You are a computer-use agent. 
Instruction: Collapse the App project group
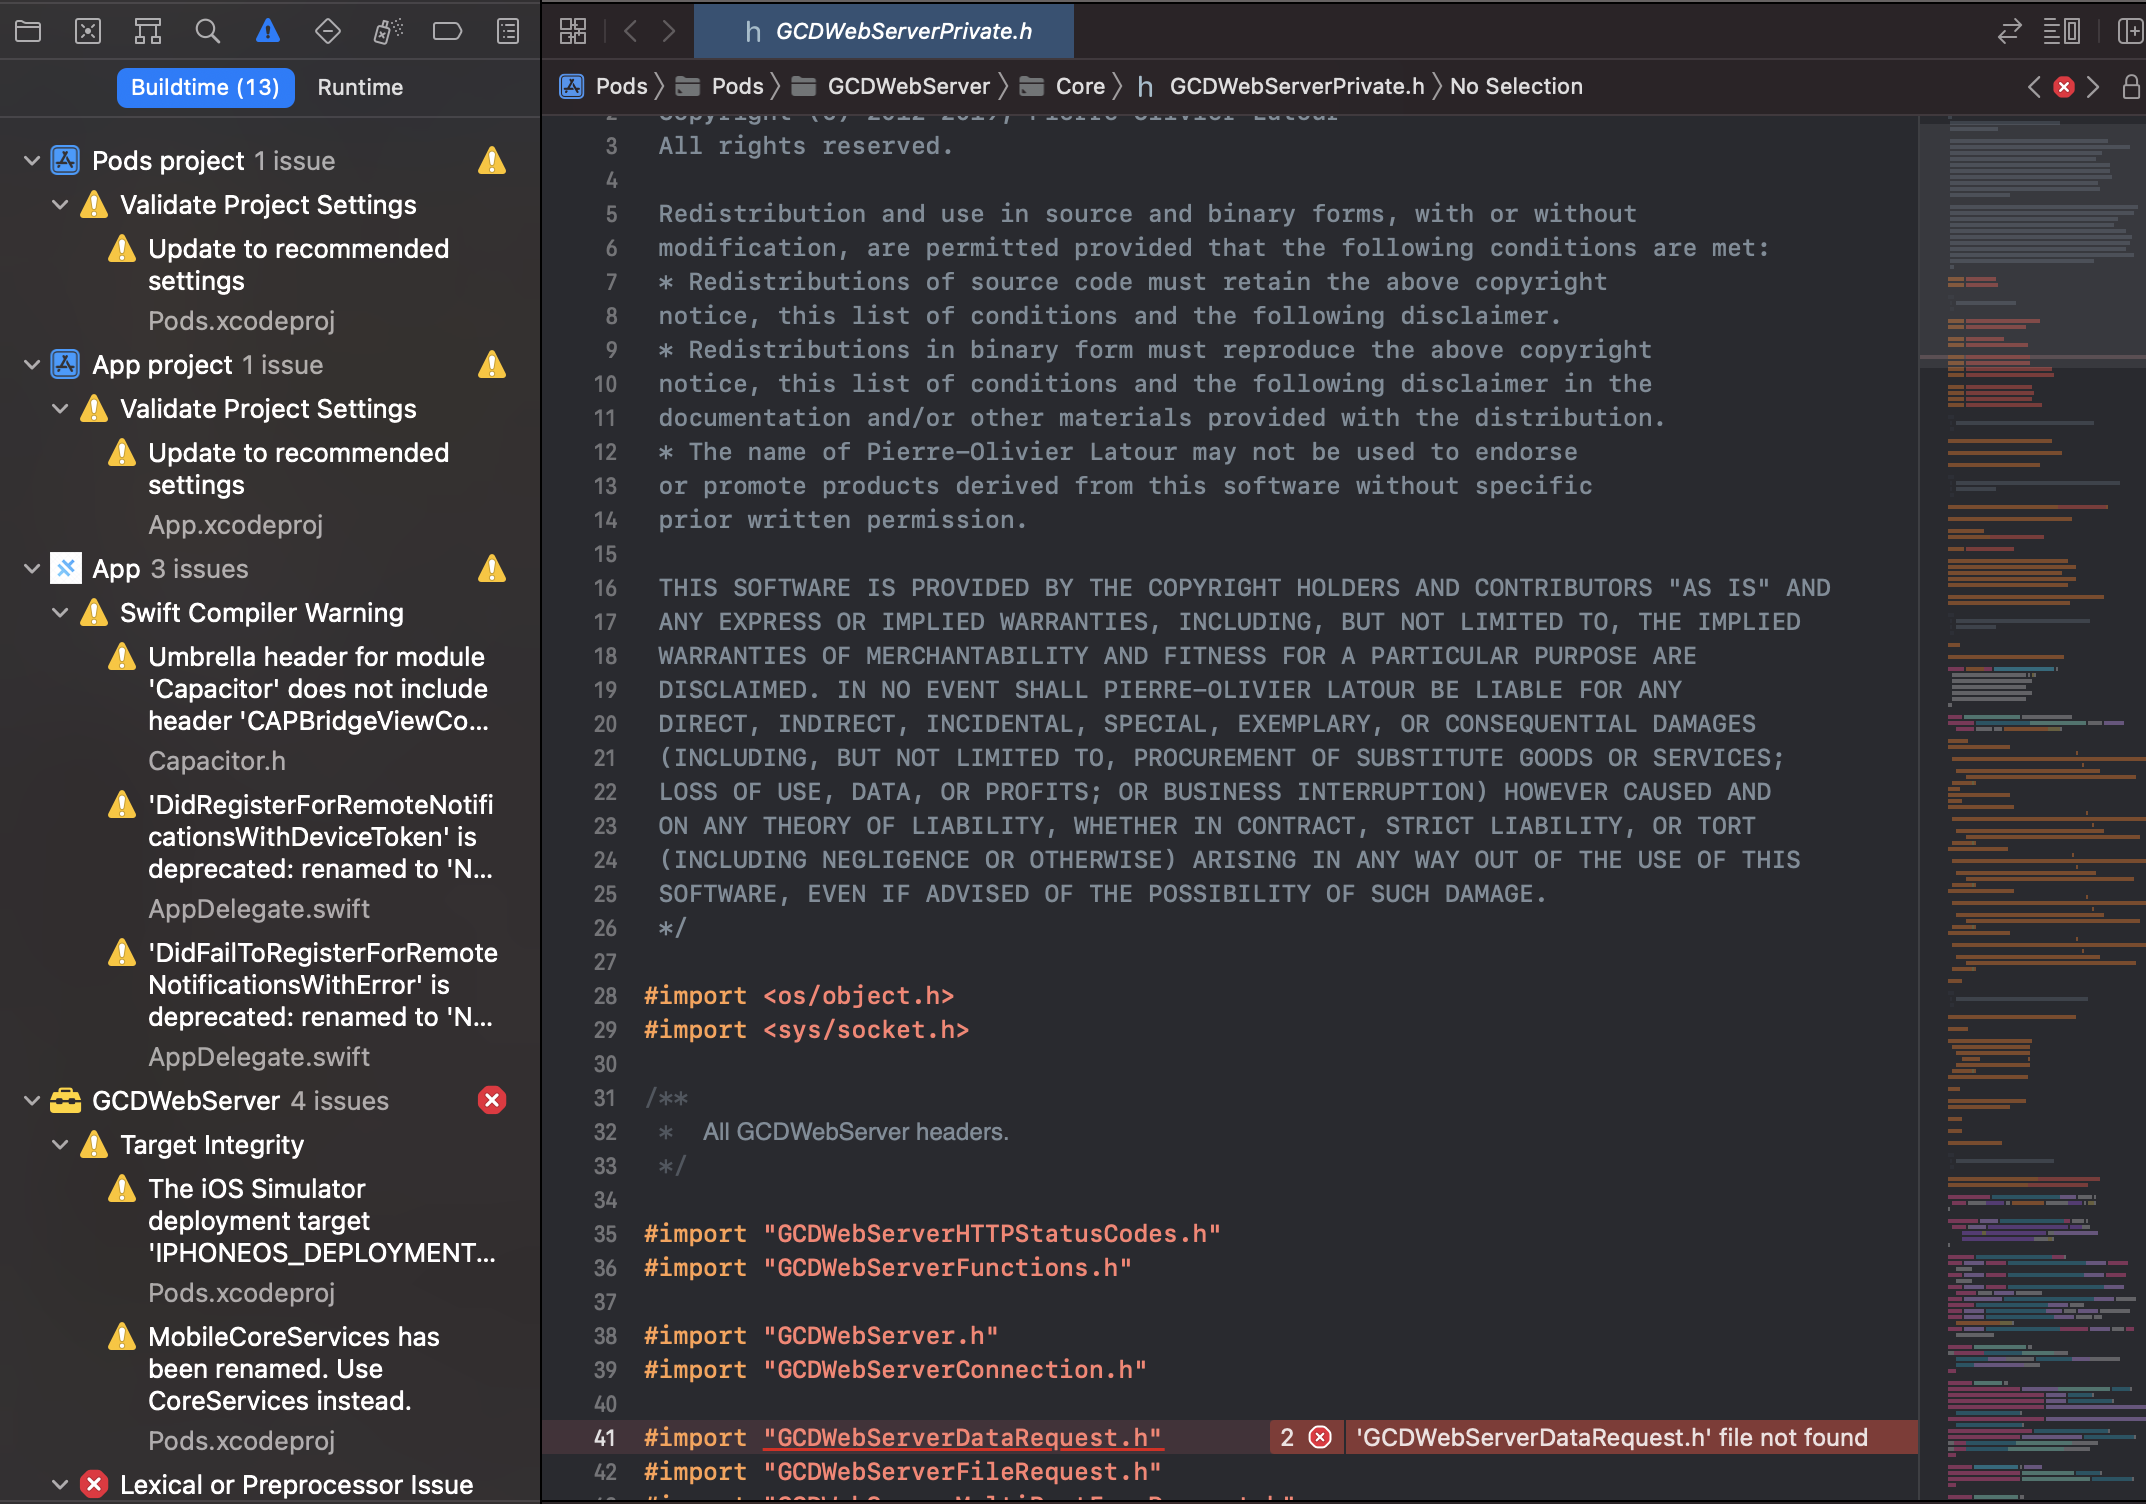pos(32,364)
